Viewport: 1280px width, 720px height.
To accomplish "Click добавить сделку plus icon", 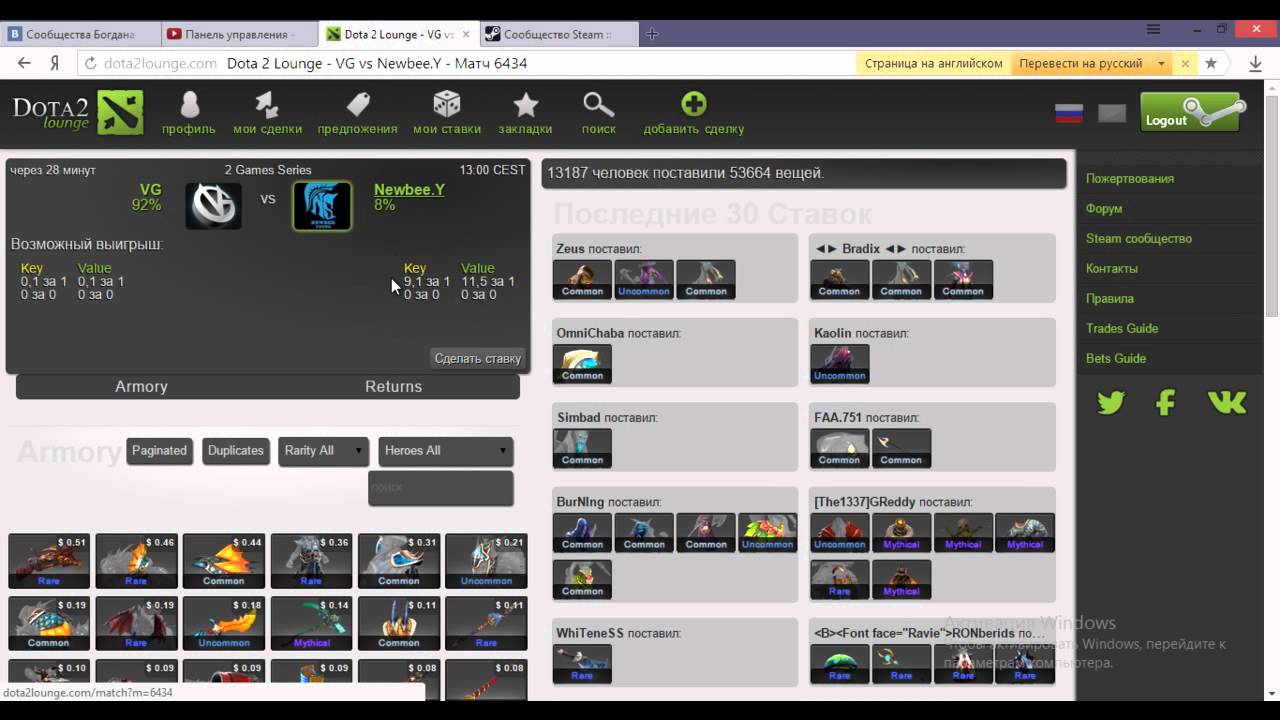I will pos(693,104).
